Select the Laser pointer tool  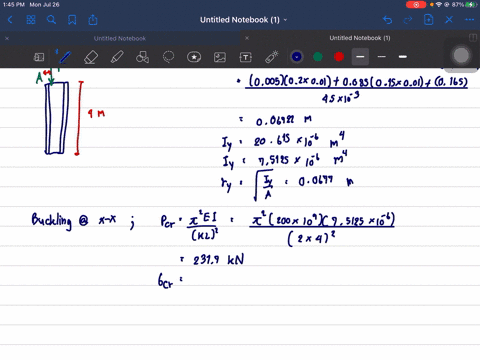[x=272, y=57]
